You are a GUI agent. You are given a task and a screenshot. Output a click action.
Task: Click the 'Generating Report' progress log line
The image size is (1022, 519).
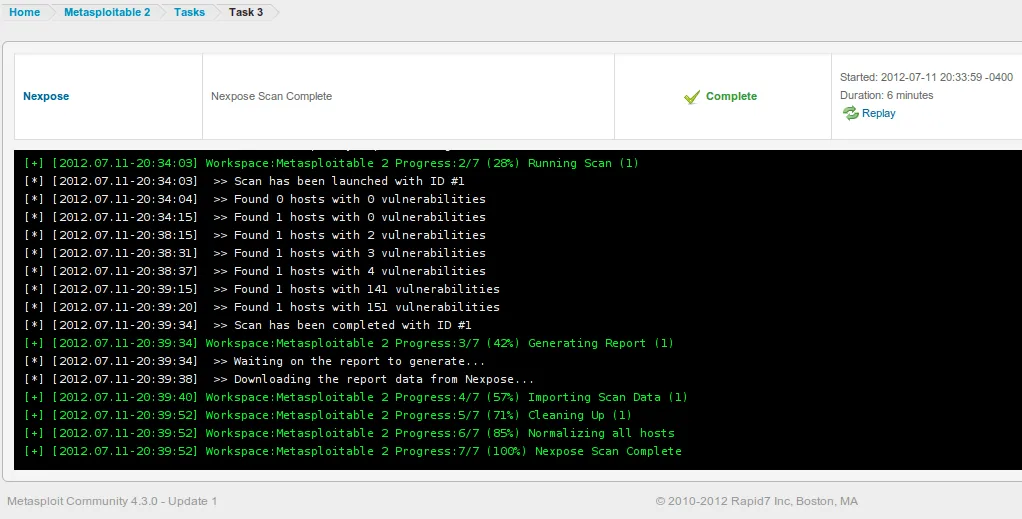pos(349,343)
